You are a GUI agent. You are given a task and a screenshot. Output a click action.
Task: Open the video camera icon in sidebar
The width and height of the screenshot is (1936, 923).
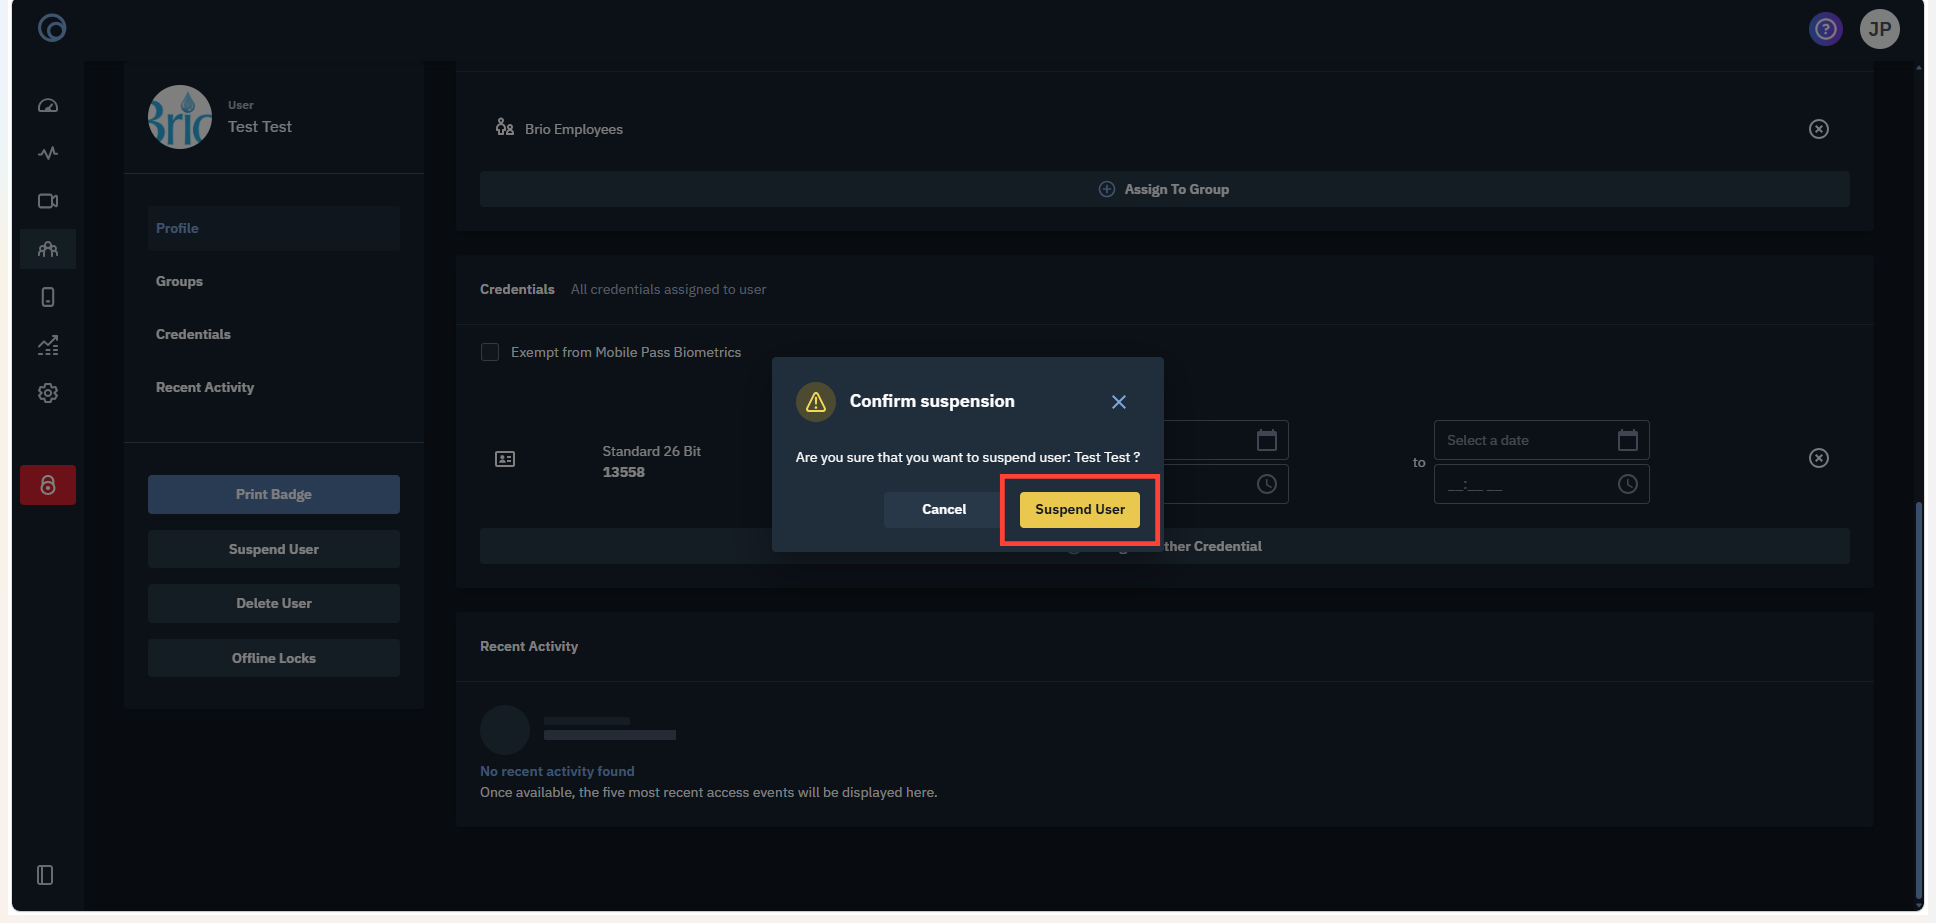(x=48, y=201)
